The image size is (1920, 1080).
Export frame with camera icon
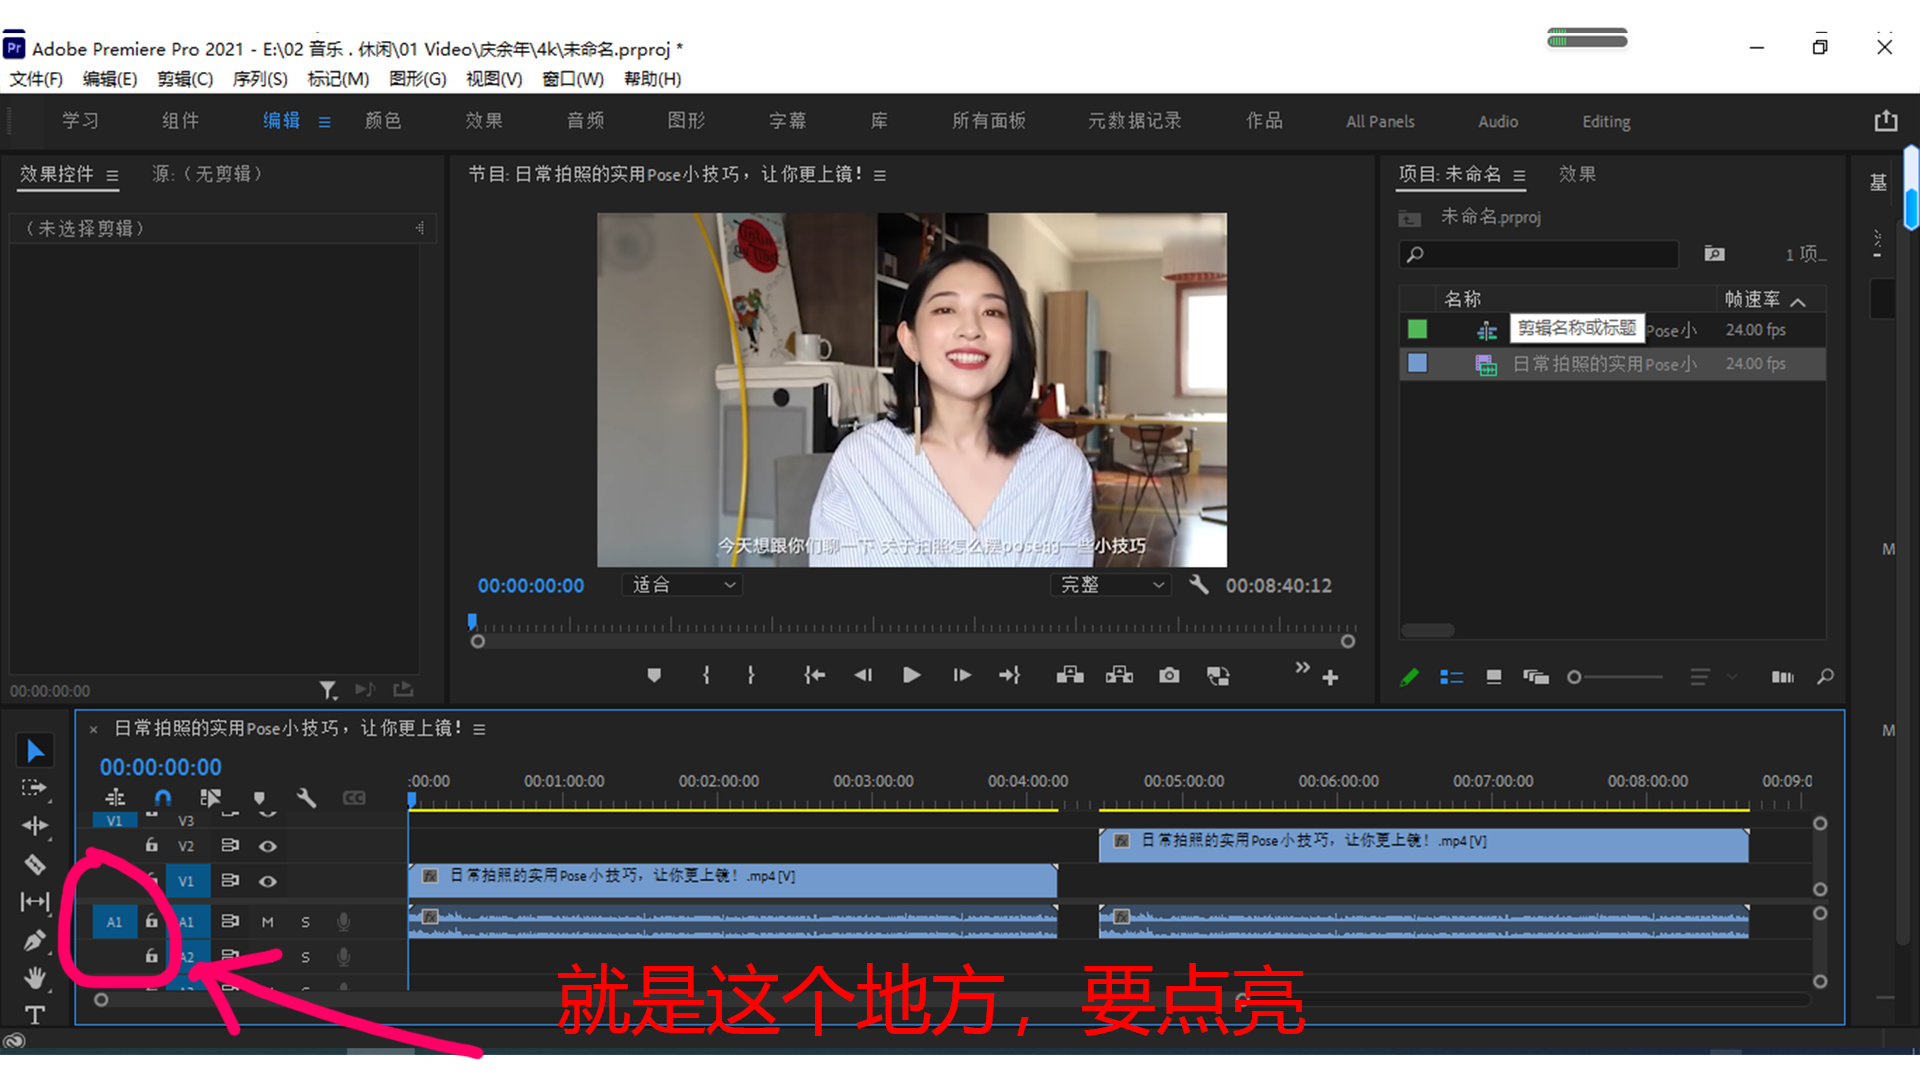1169,676
